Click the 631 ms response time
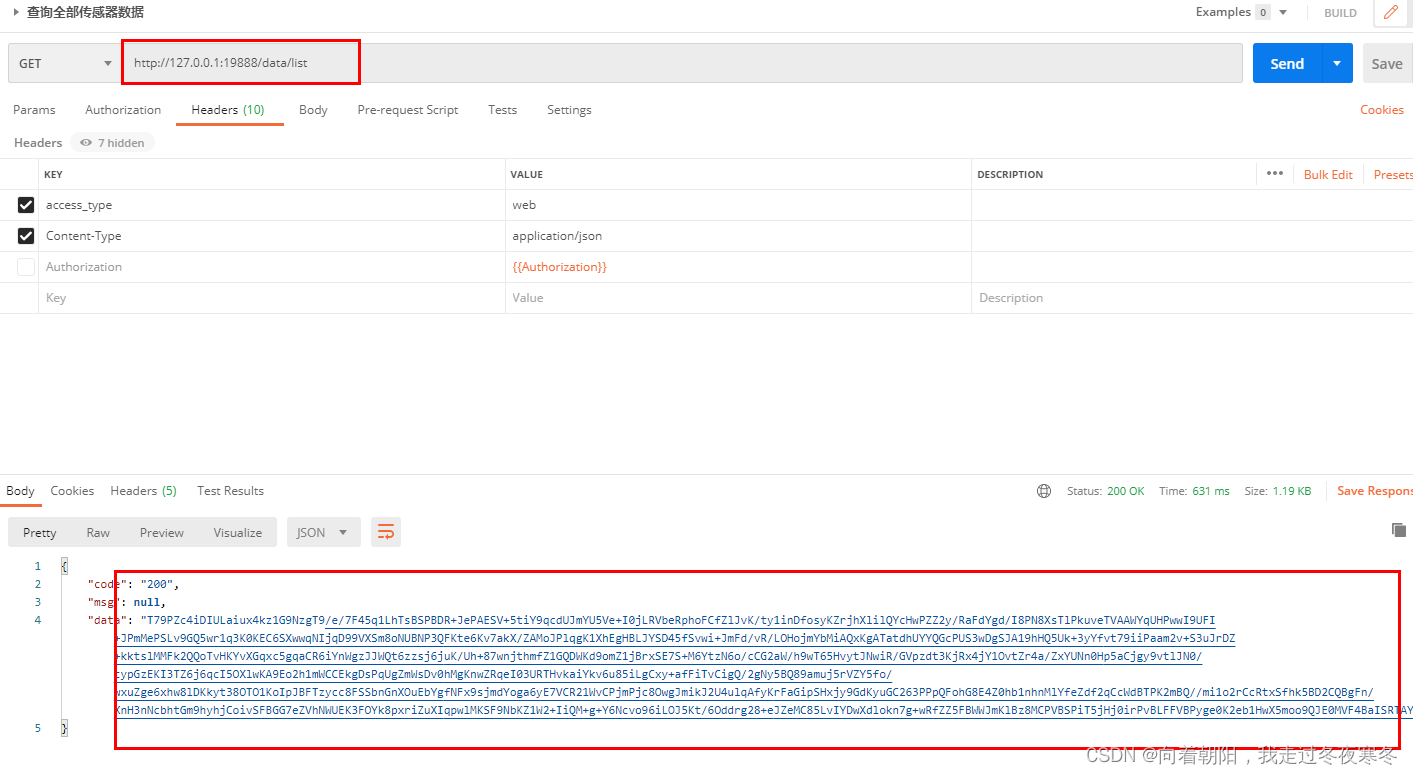Image resolution: width=1413 pixels, height=775 pixels. point(1210,491)
